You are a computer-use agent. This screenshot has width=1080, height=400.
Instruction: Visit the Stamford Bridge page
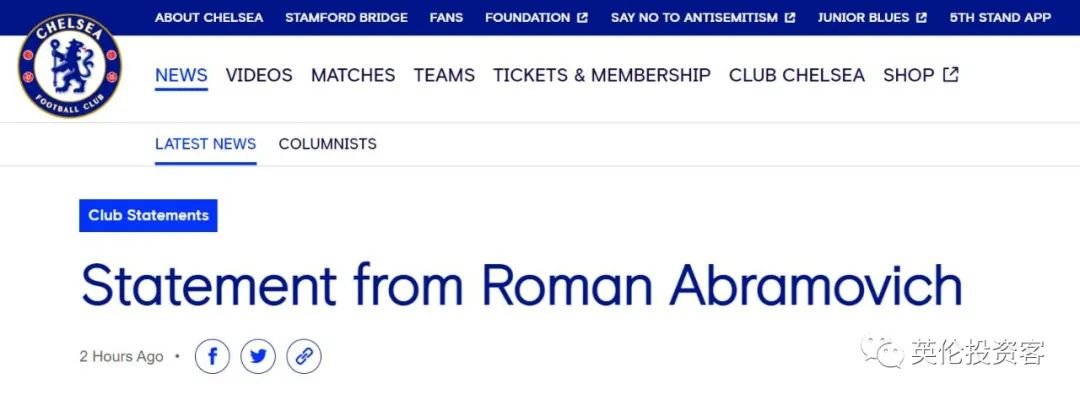[346, 18]
